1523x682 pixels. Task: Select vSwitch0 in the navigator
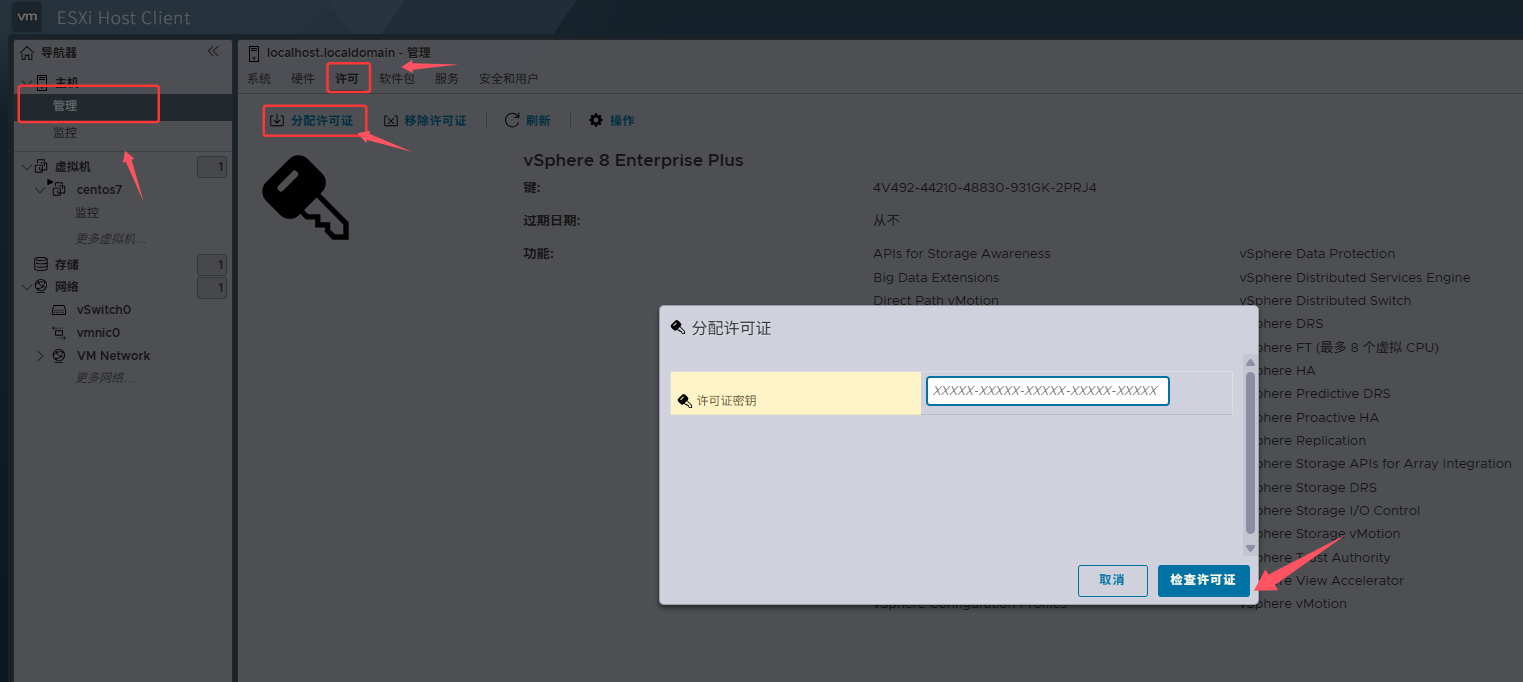pyautogui.click(x=104, y=310)
